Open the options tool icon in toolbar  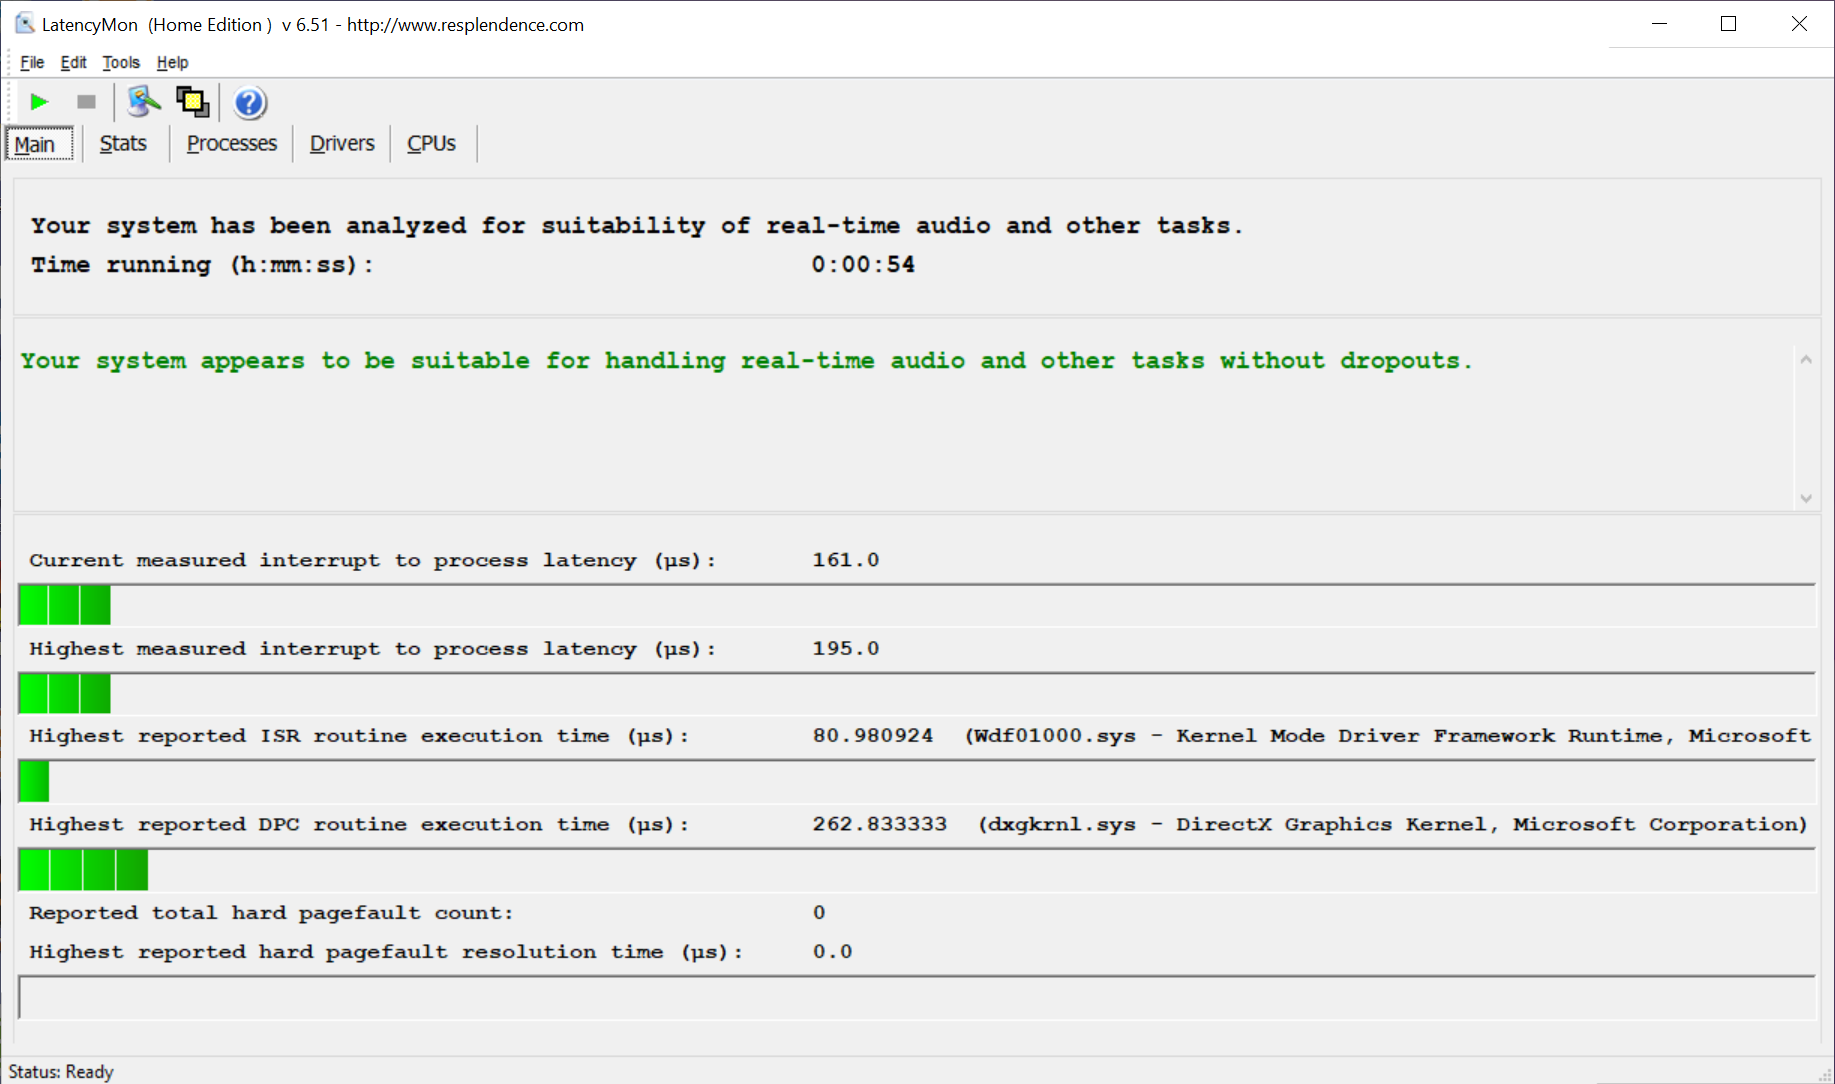143,102
